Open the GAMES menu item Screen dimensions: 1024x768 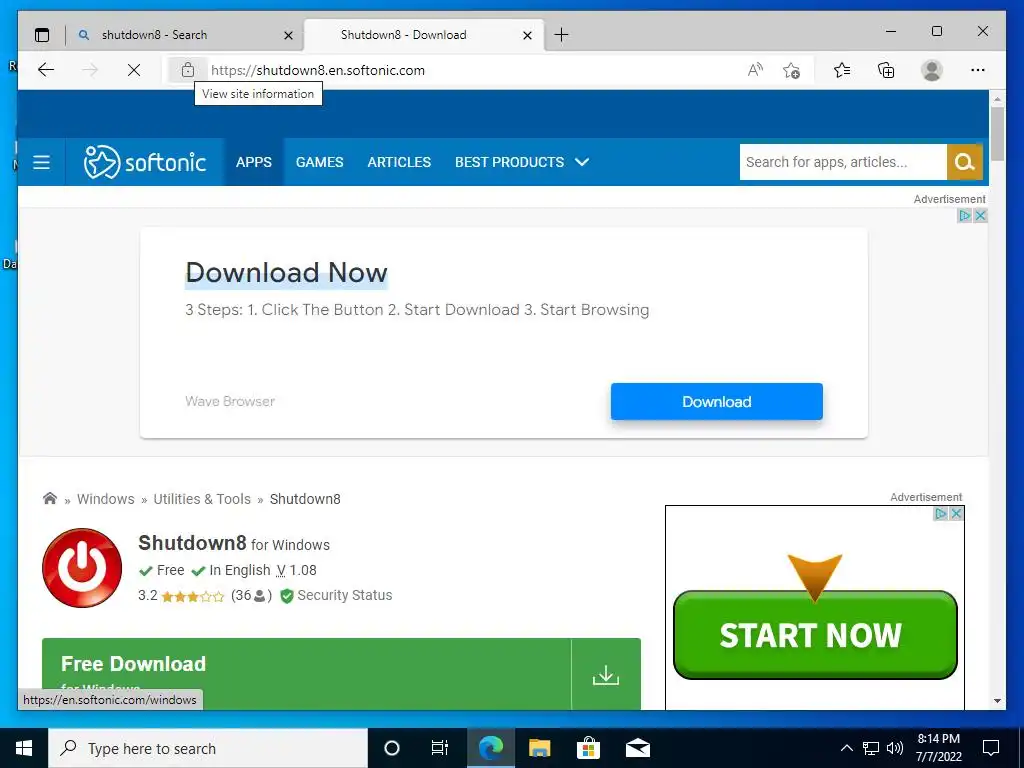[x=319, y=162]
